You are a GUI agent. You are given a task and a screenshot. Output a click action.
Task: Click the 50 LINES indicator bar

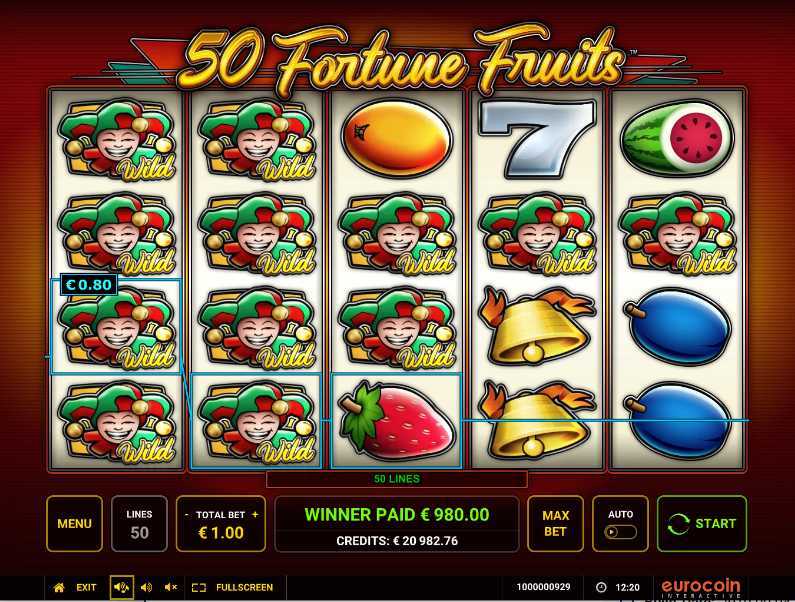(x=396, y=479)
